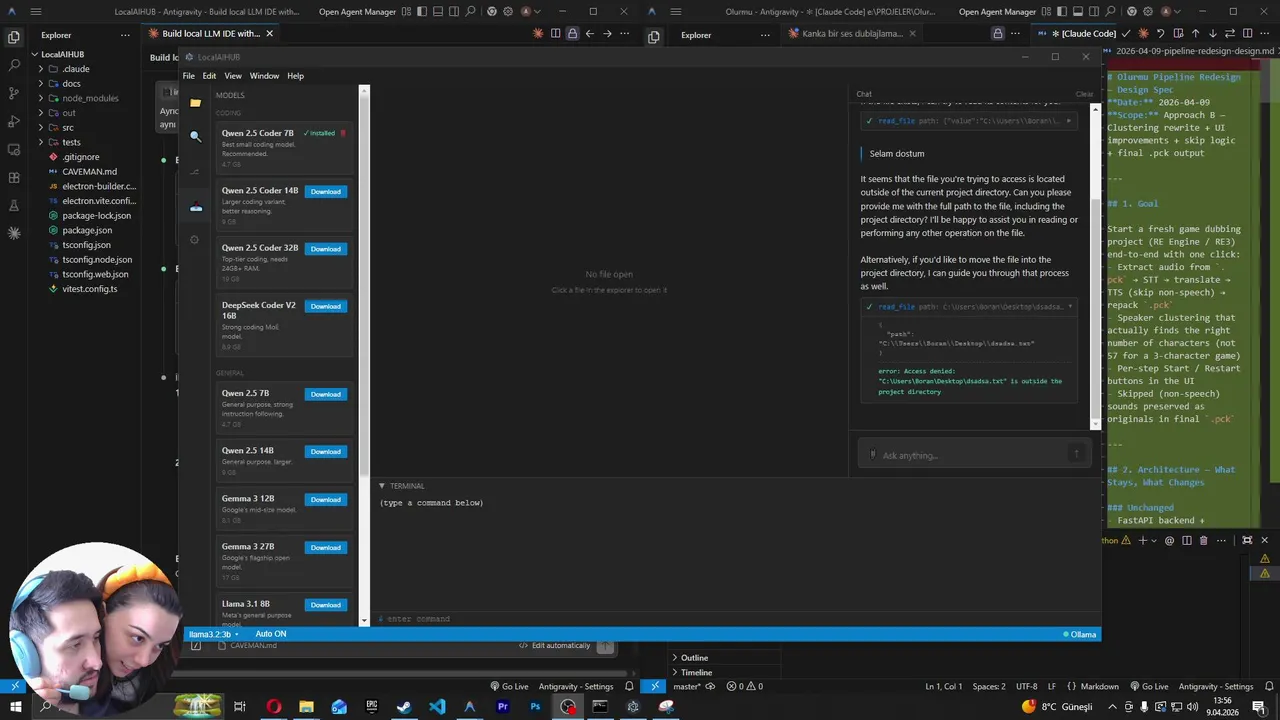Viewport: 1280px width, 720px height.
Task: Expand the Timeline section
Action: pos(696,672)
